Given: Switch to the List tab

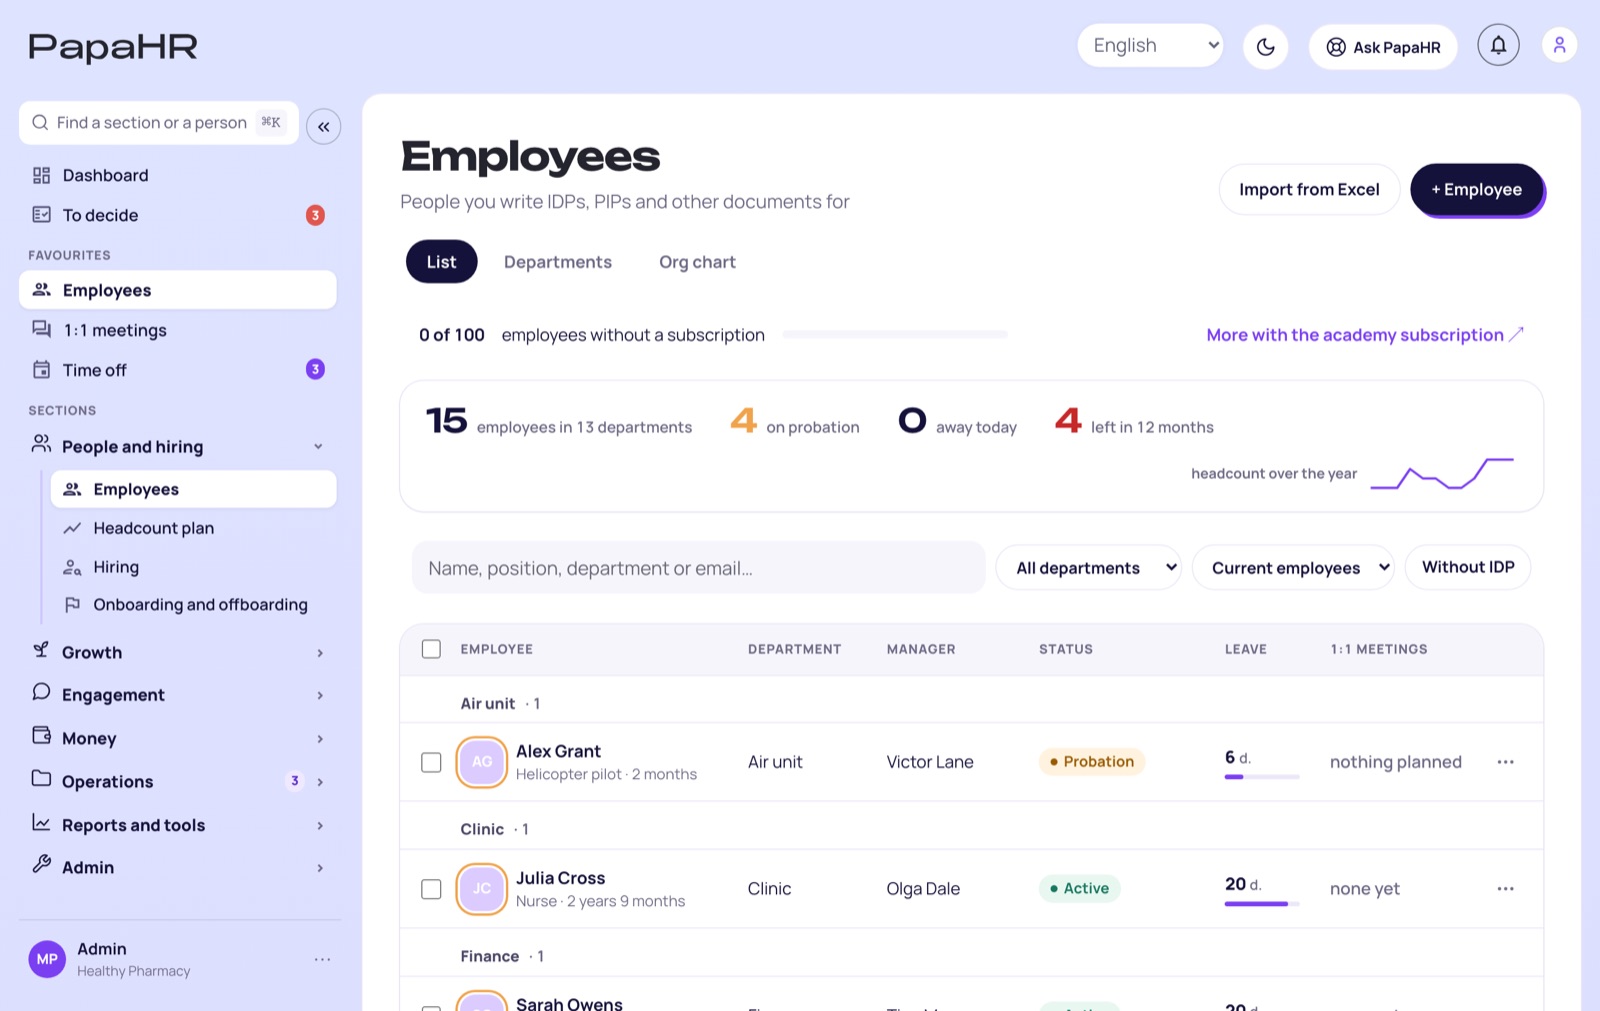Looking at the screenshot, I should (x=441, y=262).
